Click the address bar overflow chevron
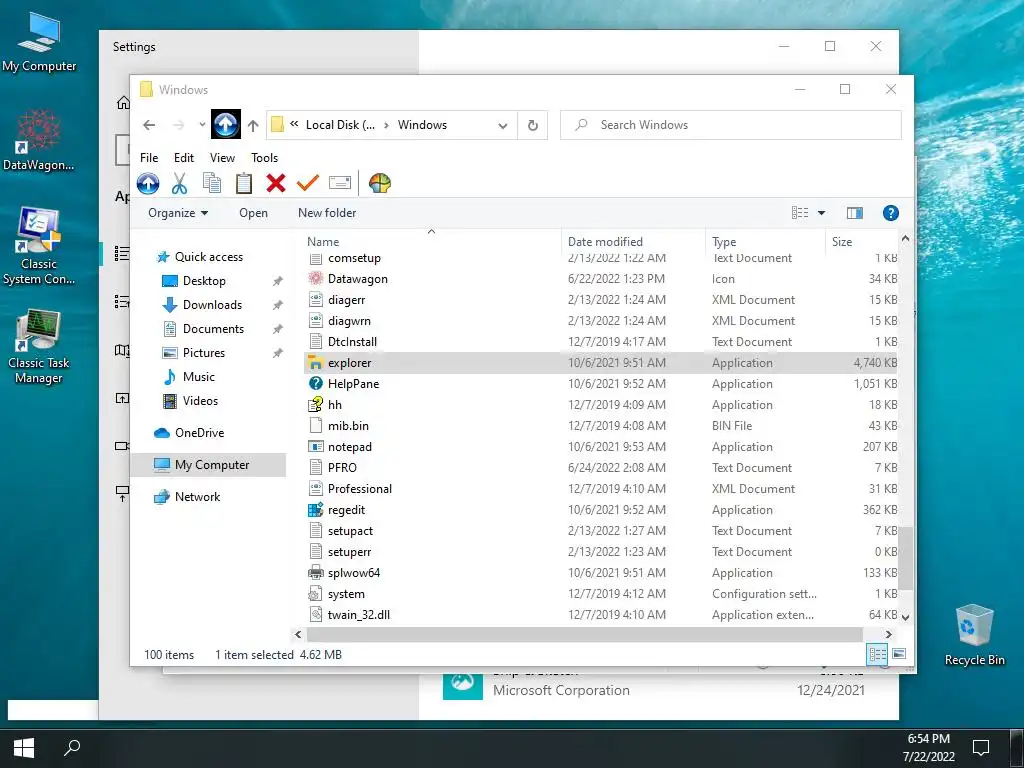 [295, 124]
